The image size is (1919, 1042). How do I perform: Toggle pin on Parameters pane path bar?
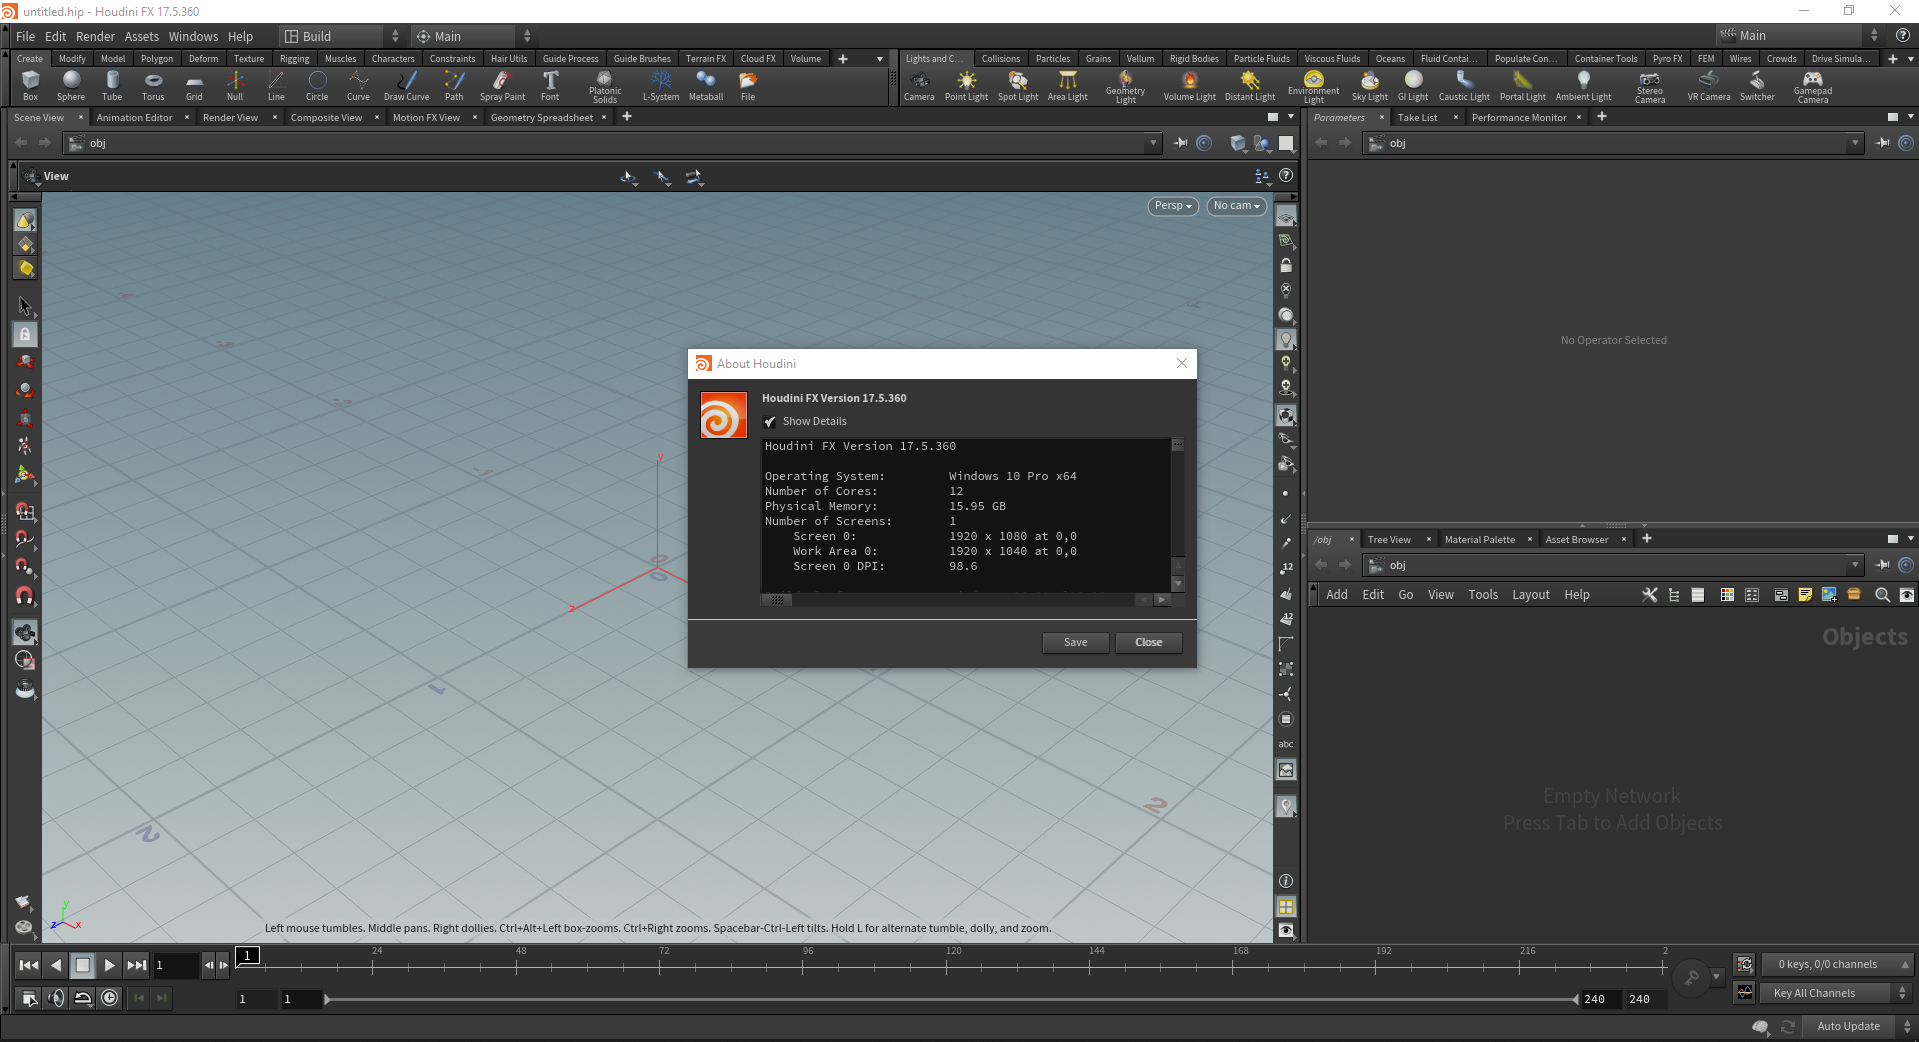1882,143
